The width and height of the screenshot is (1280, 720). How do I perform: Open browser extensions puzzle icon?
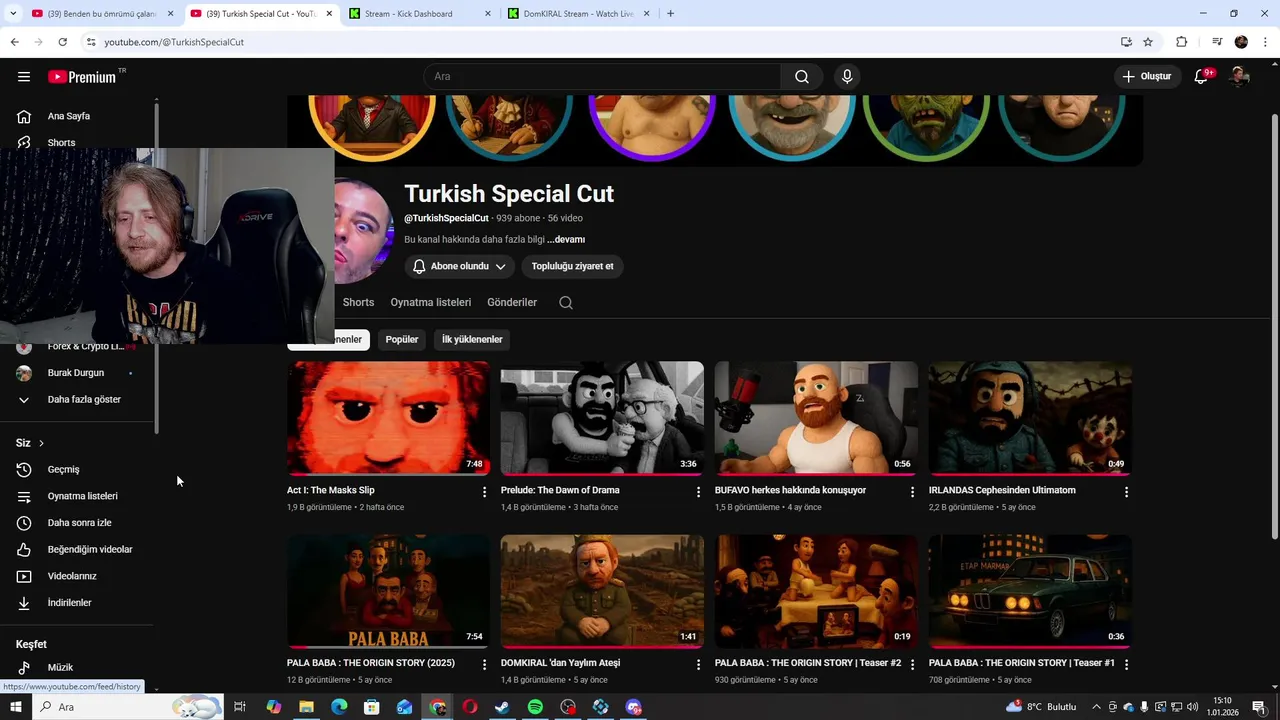(x=1182, y=42)
